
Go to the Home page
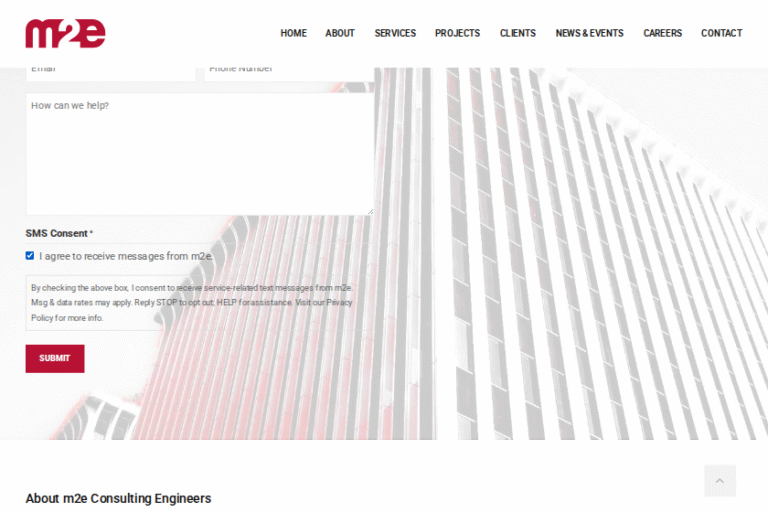(293, 33)
